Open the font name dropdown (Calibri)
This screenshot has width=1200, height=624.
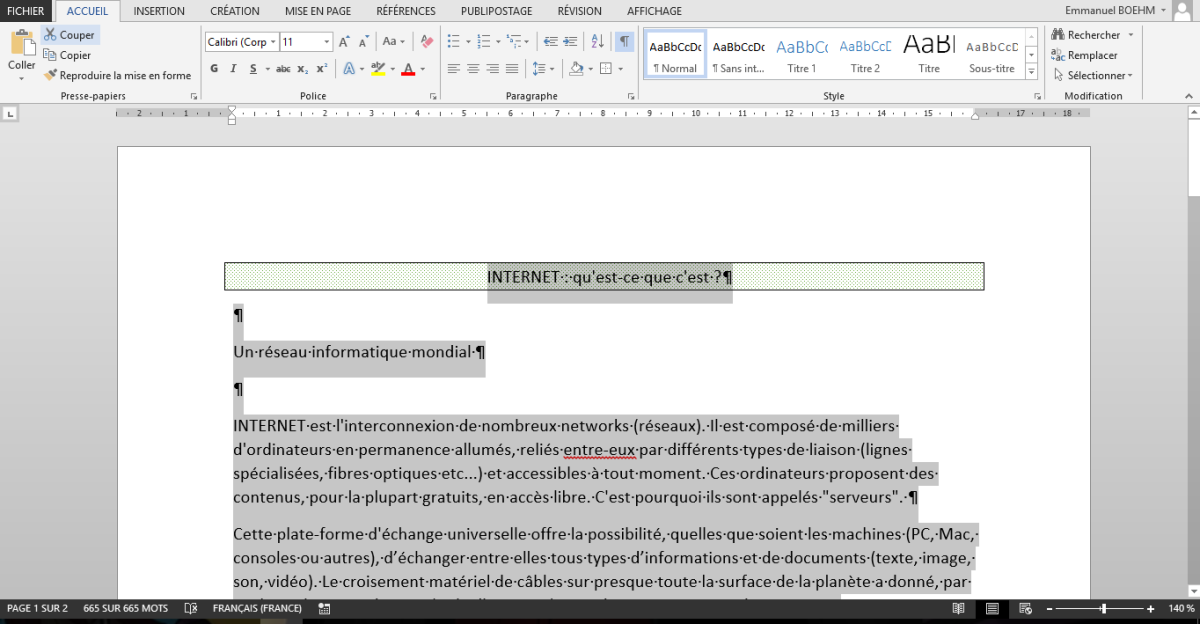273,42
